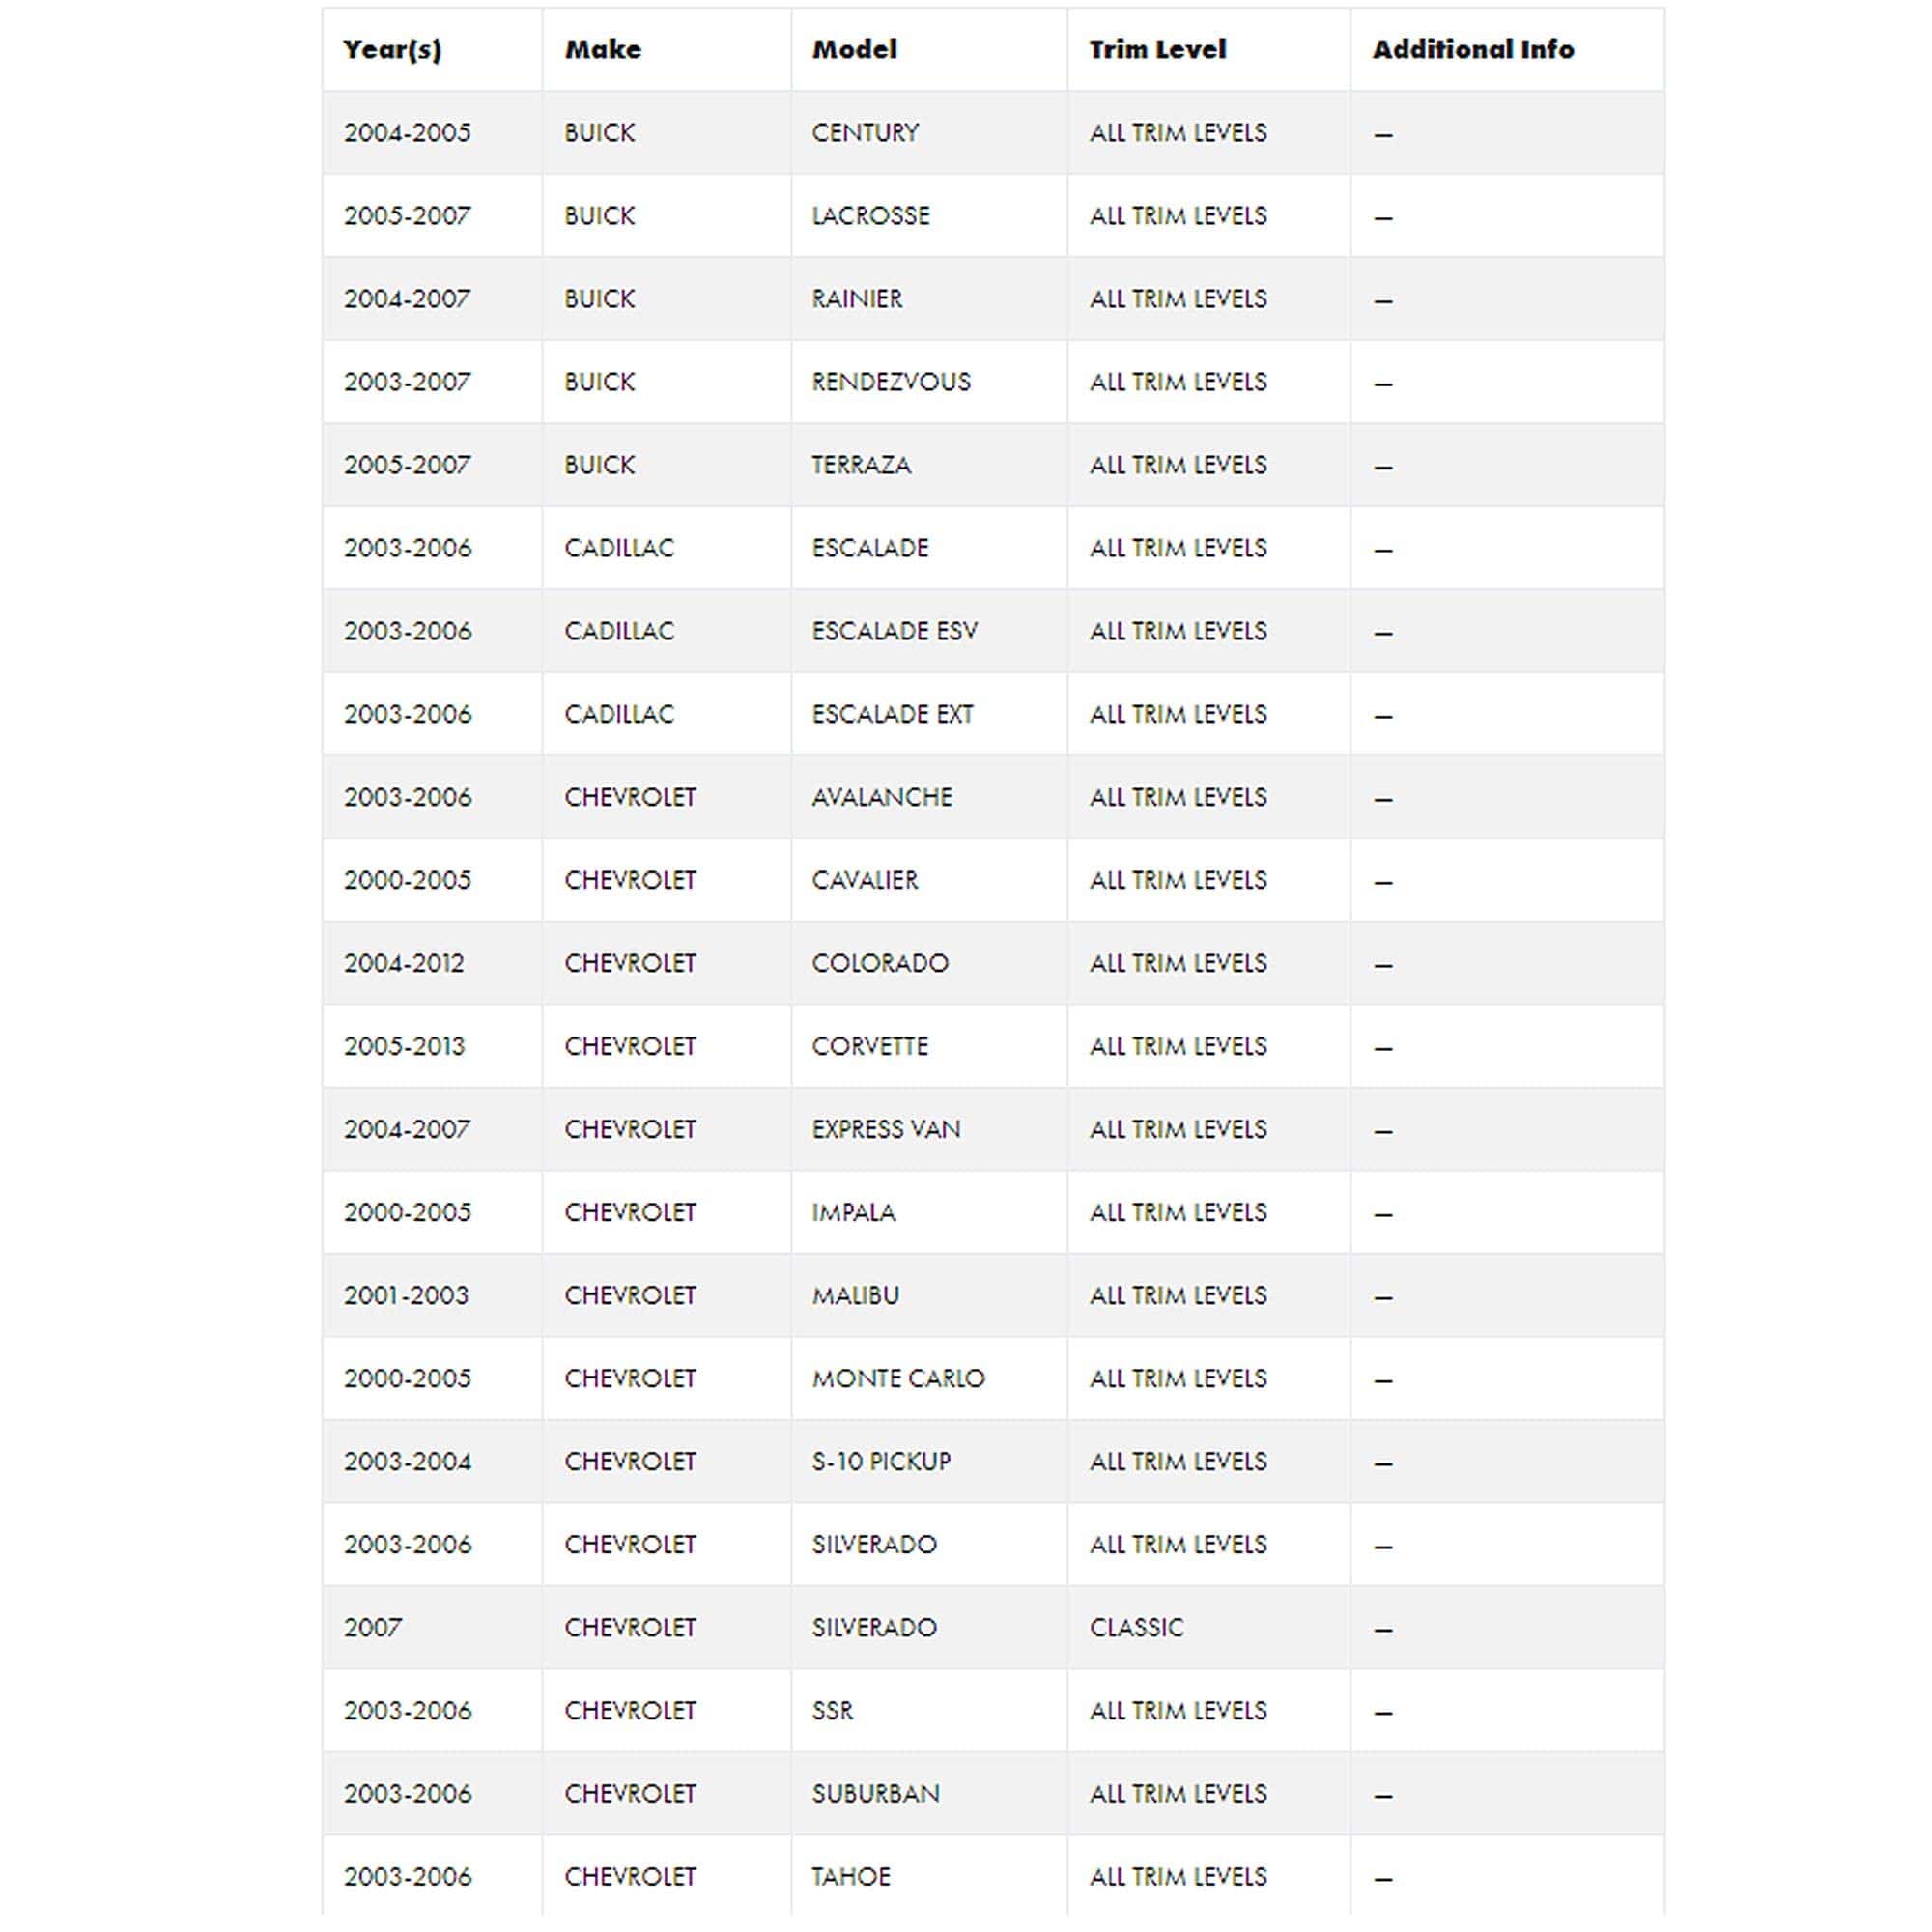
Task: Click the Trim Level column header
Action: [1157, 50]
